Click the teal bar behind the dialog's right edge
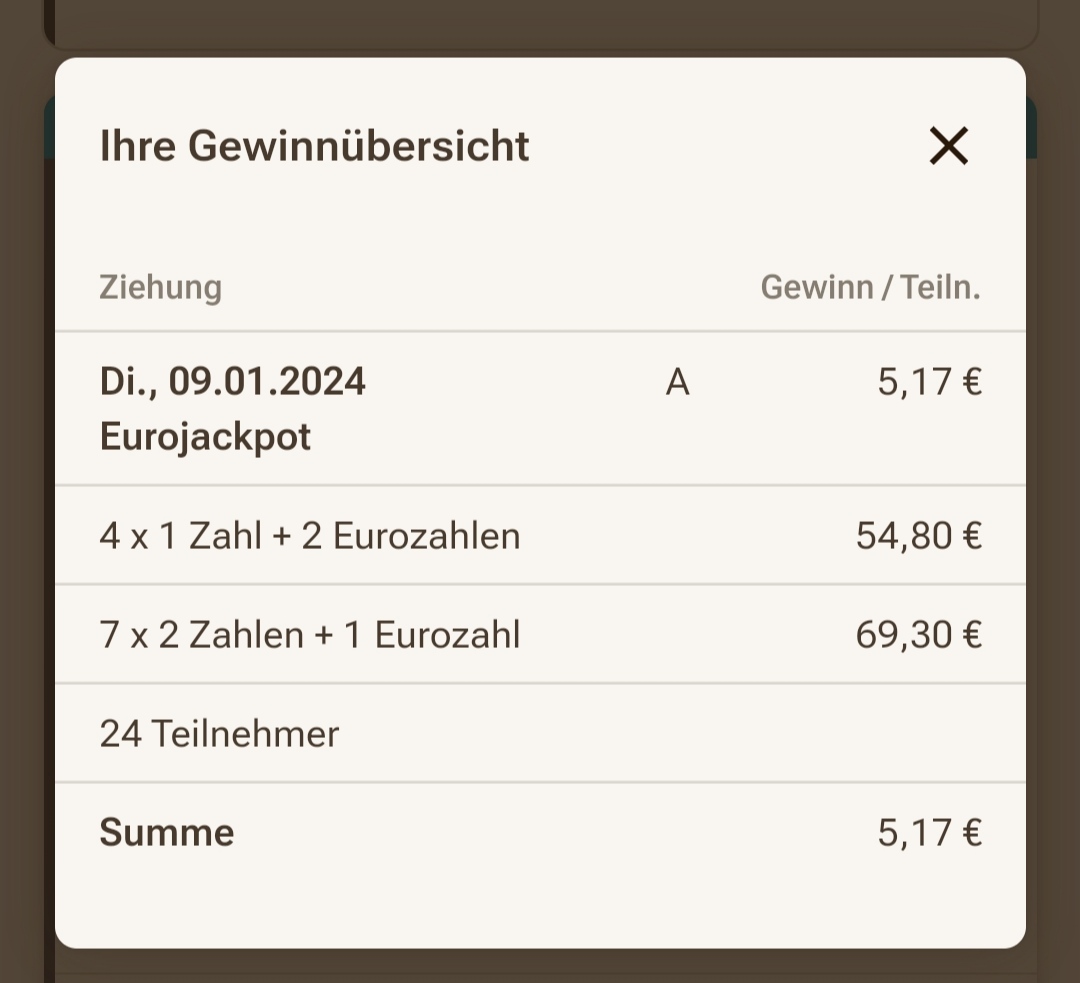 1031,127
